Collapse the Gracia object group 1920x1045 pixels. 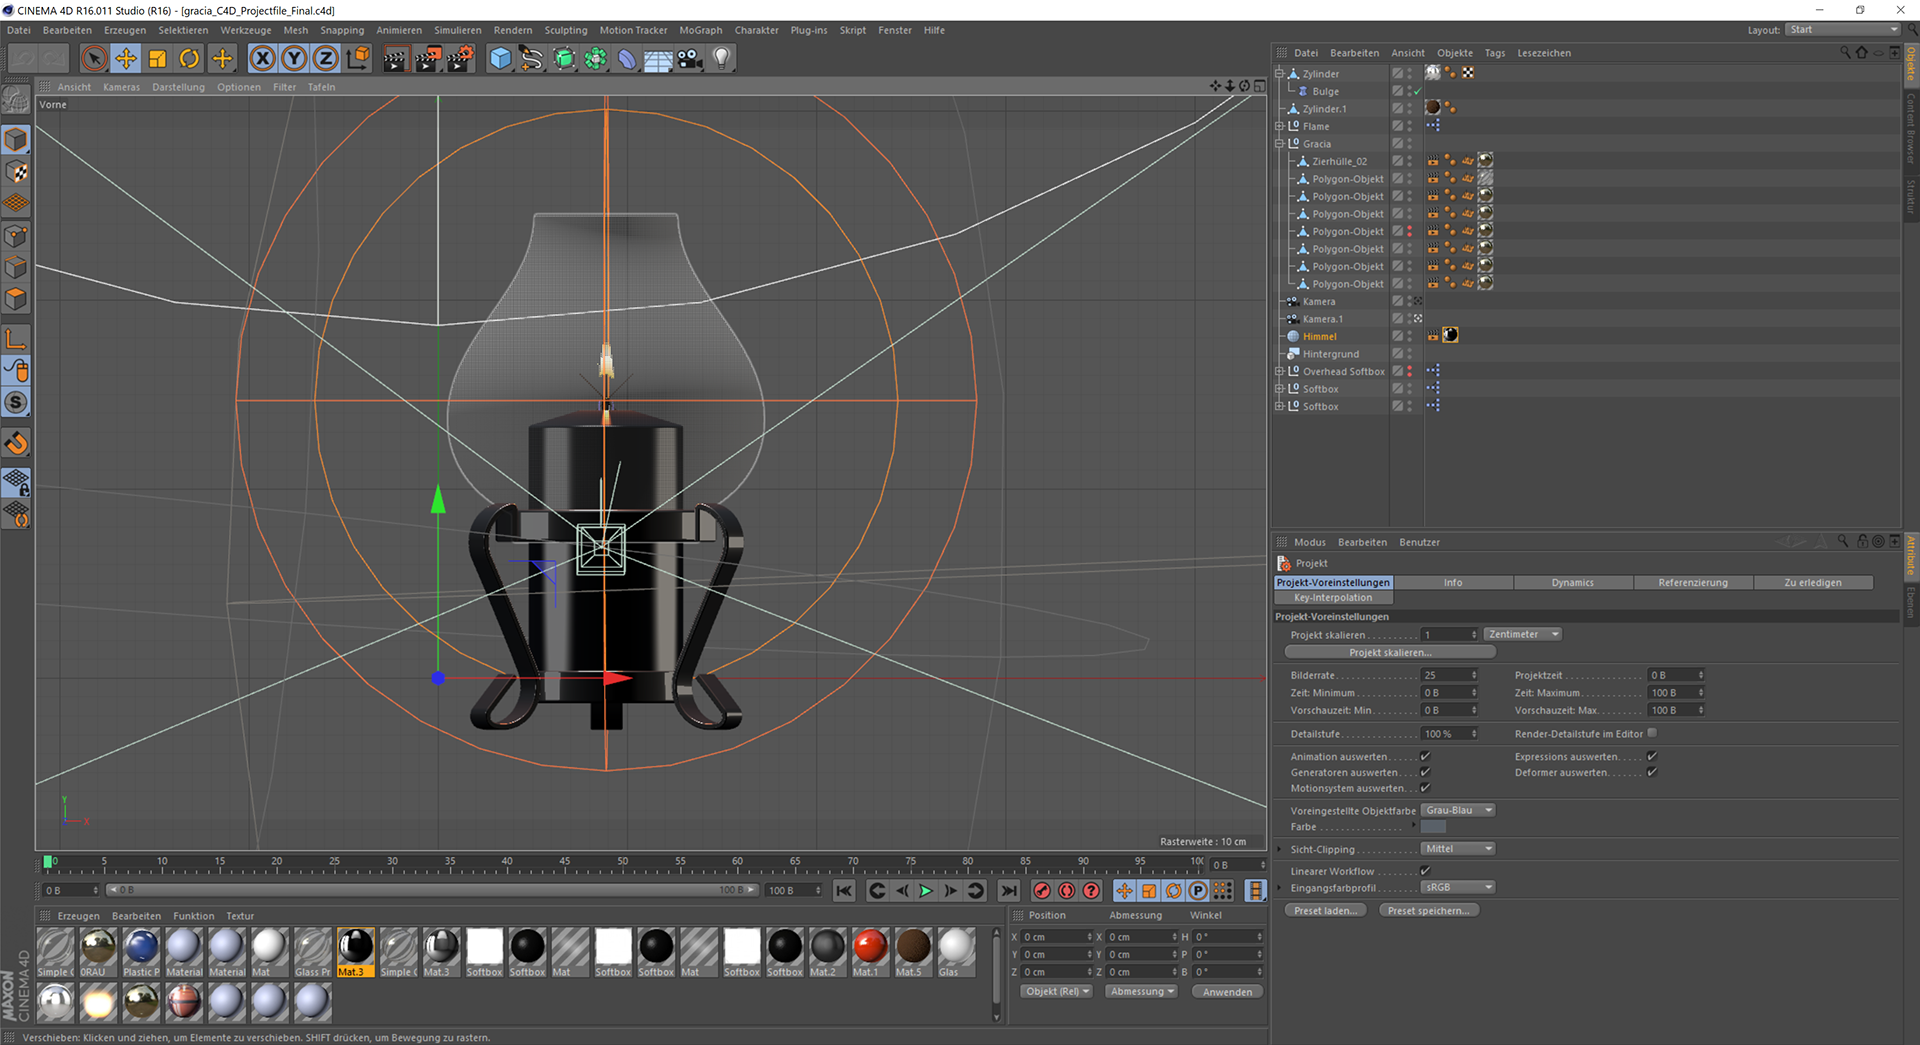point(1279,144)
